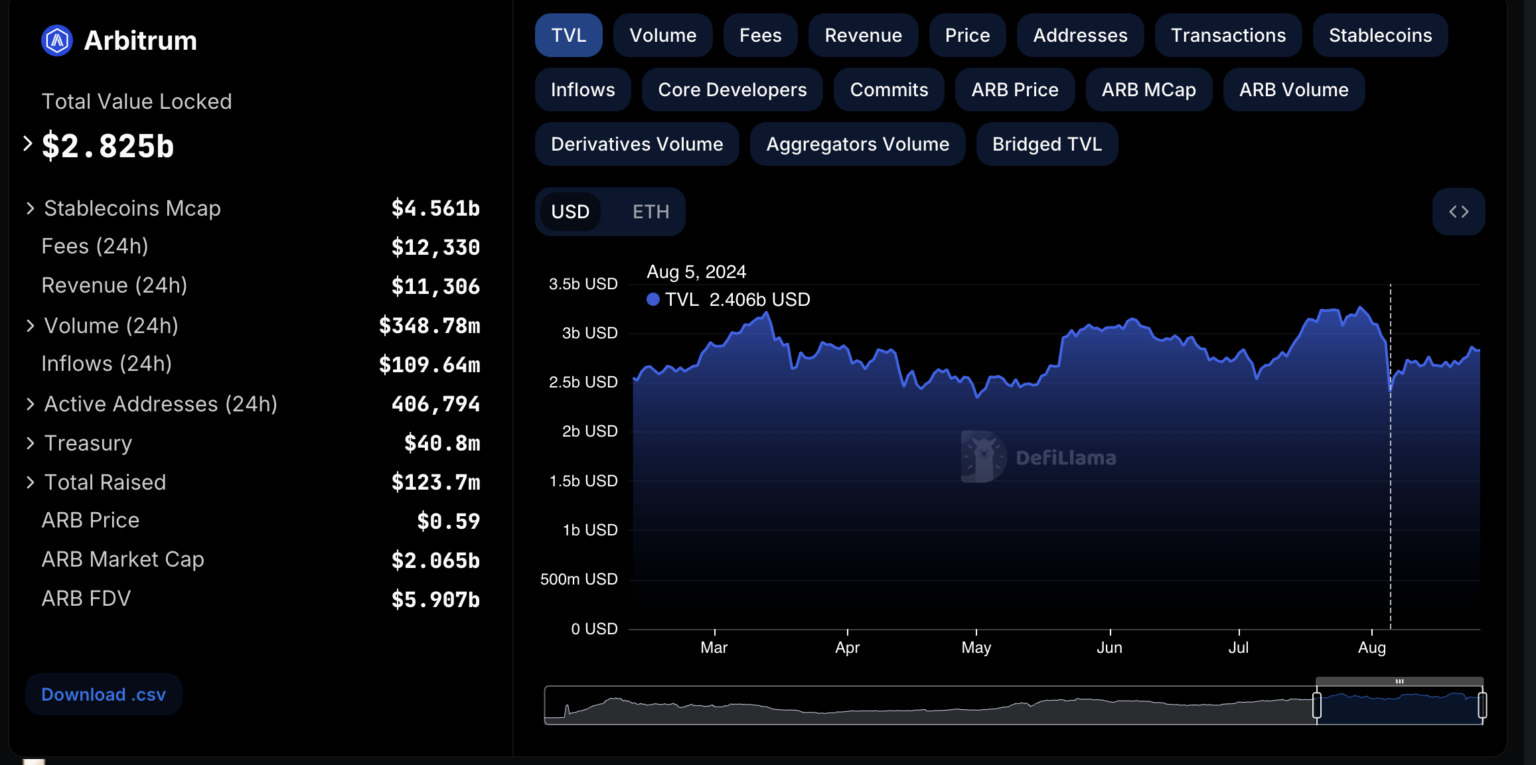Enable the Aggregators Volume series

(x=858, y=144)
